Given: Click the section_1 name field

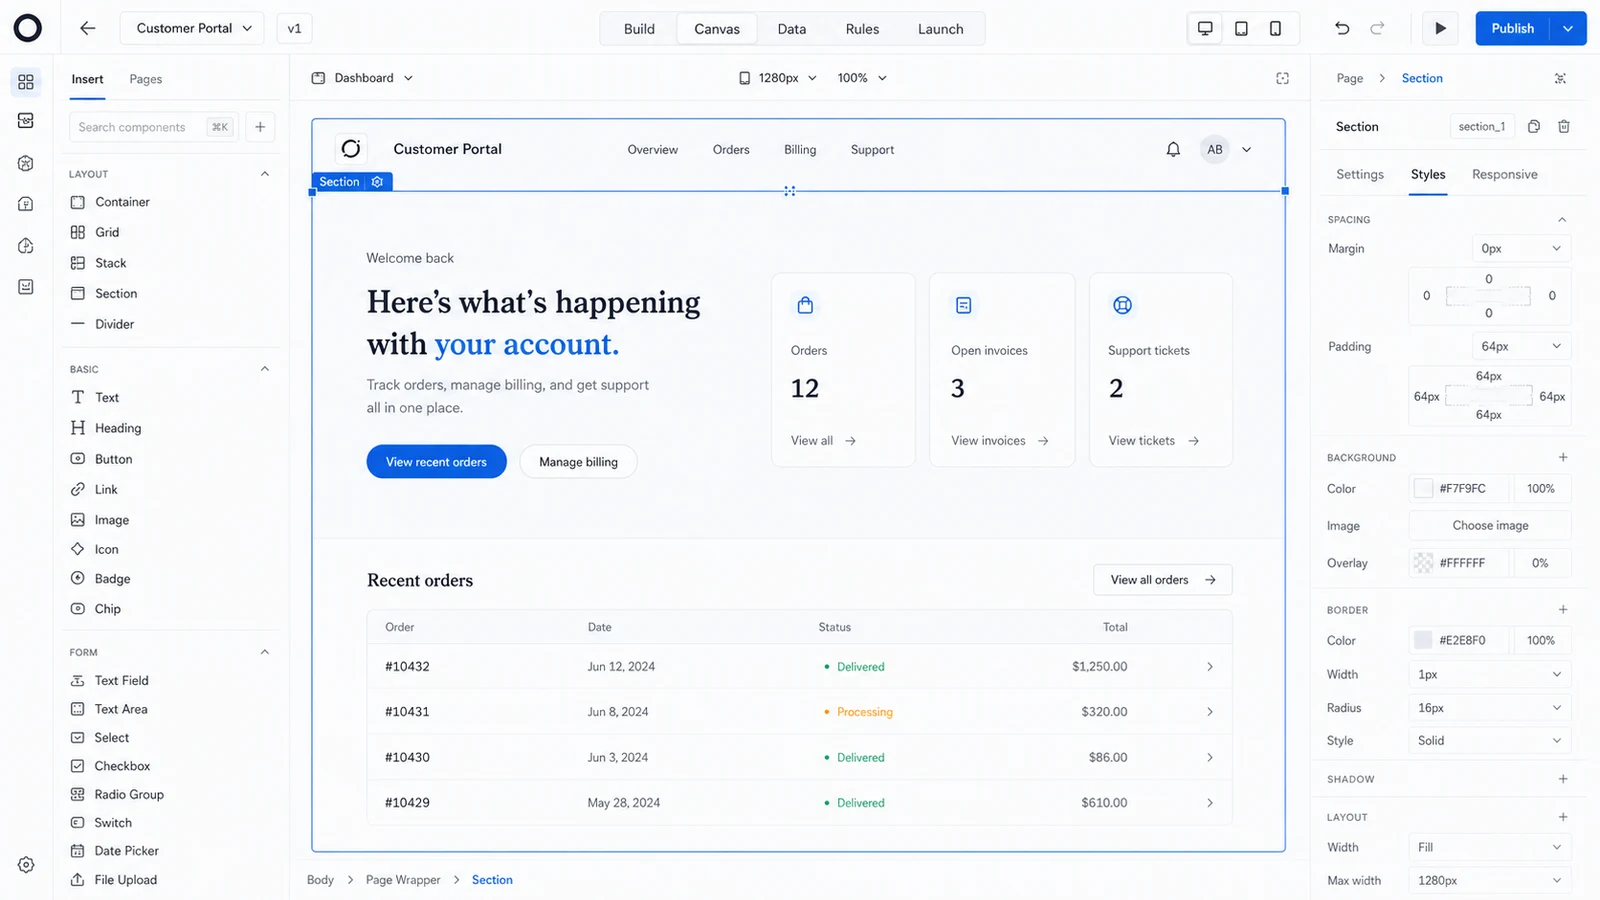Looking at the screenshot, I should (1482, 126).
